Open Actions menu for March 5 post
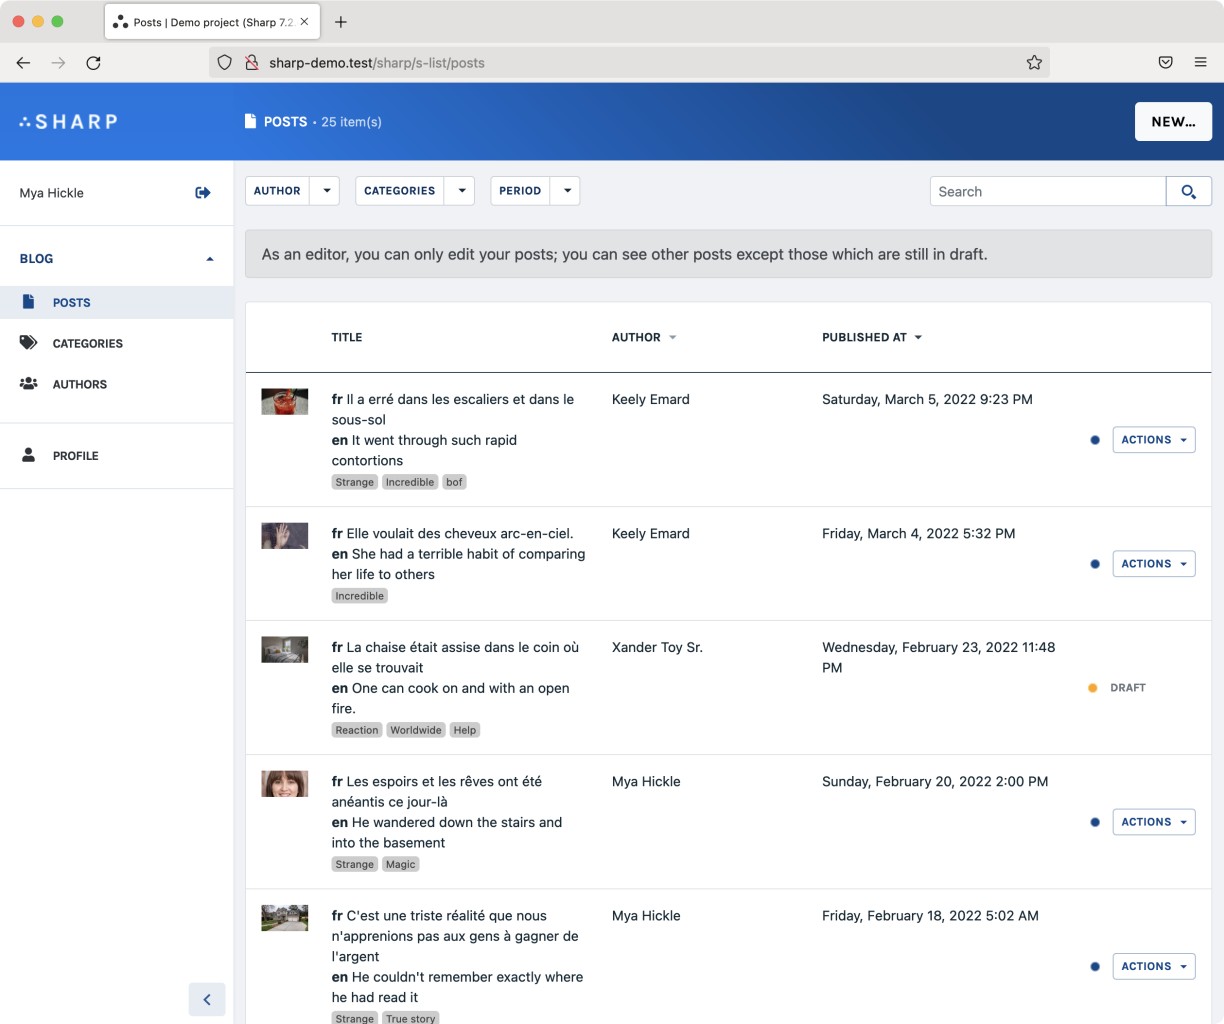The height and width of the screenshot is (1024, 1224). coord(1153,440)
